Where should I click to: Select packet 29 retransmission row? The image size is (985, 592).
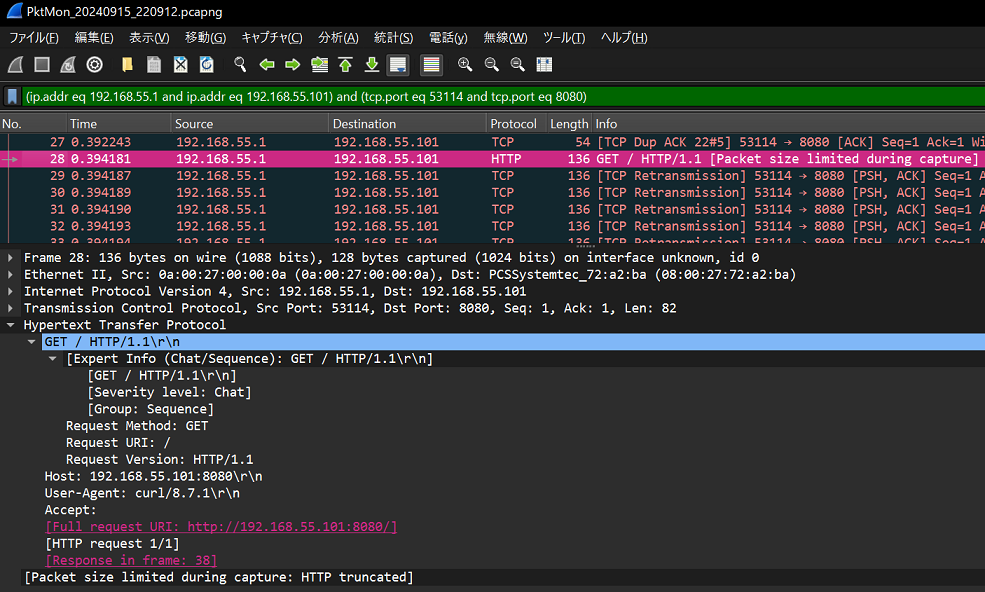[492, 176]
